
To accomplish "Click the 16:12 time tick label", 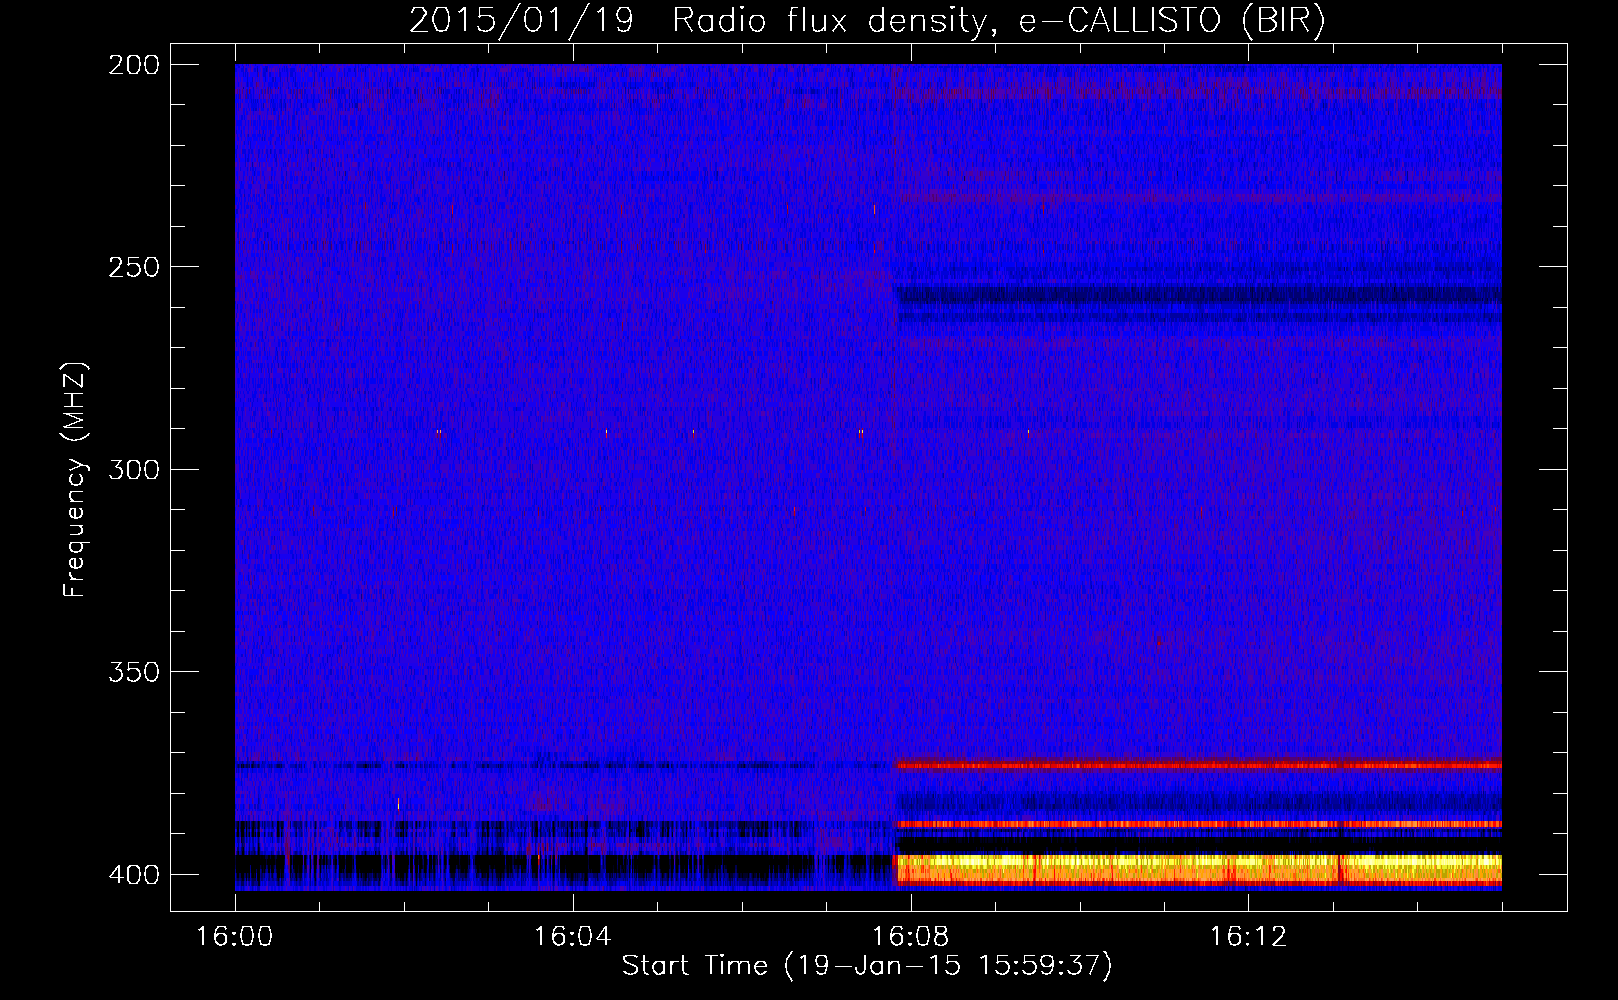I will (x=1249, y=936).
